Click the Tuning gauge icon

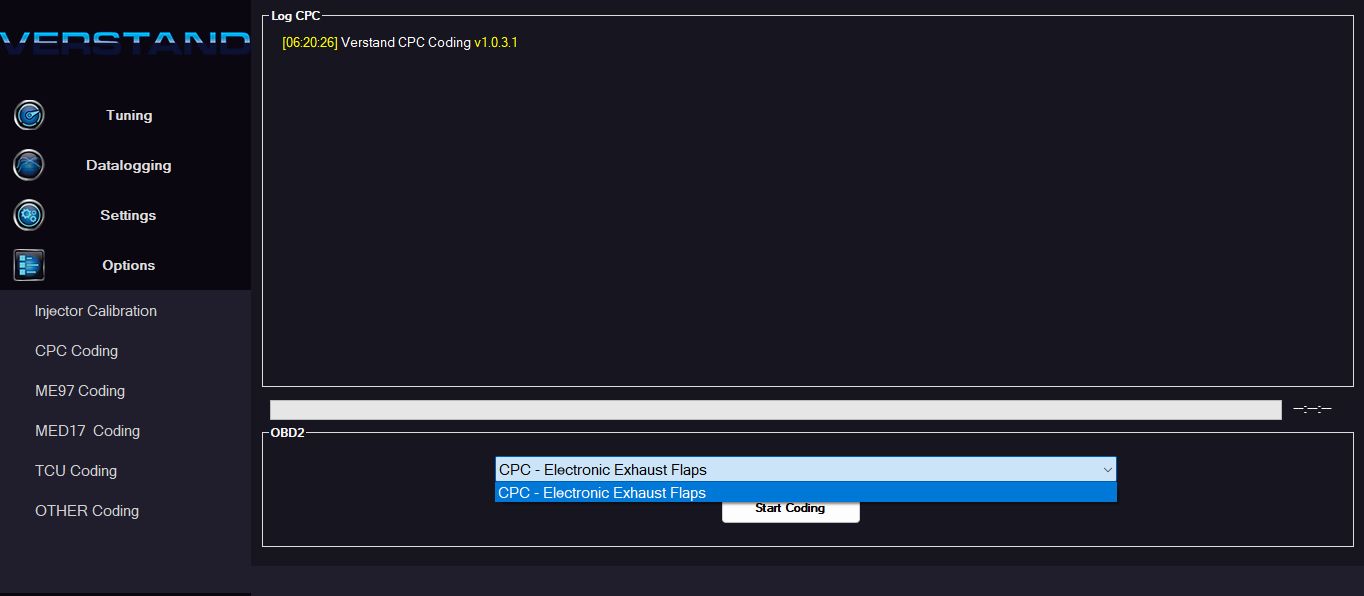[x=29, y=115]
